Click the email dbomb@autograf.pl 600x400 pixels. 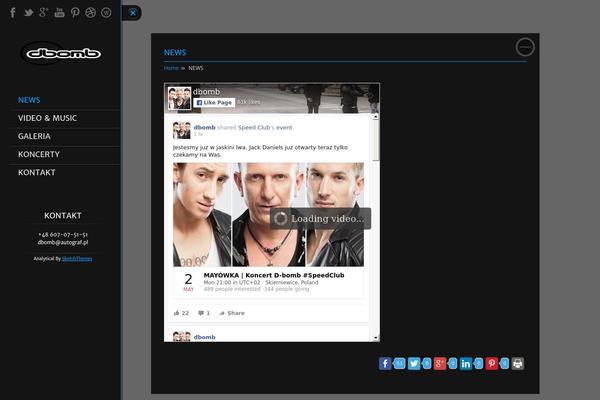click(x=63, y=242)
